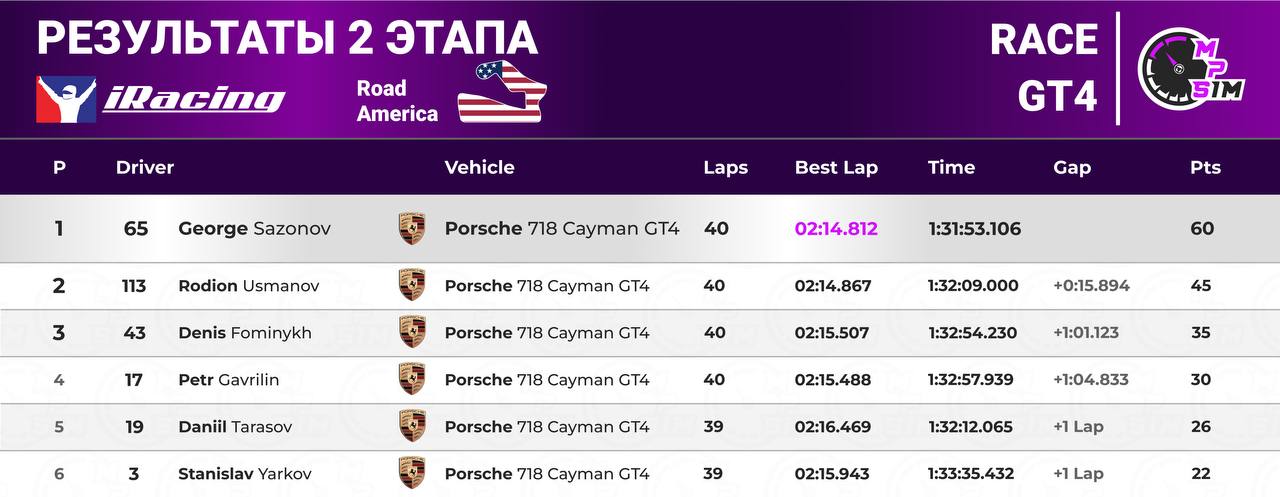
Task: Click the RACE GT4 title text
Action: coord(1043,68)
